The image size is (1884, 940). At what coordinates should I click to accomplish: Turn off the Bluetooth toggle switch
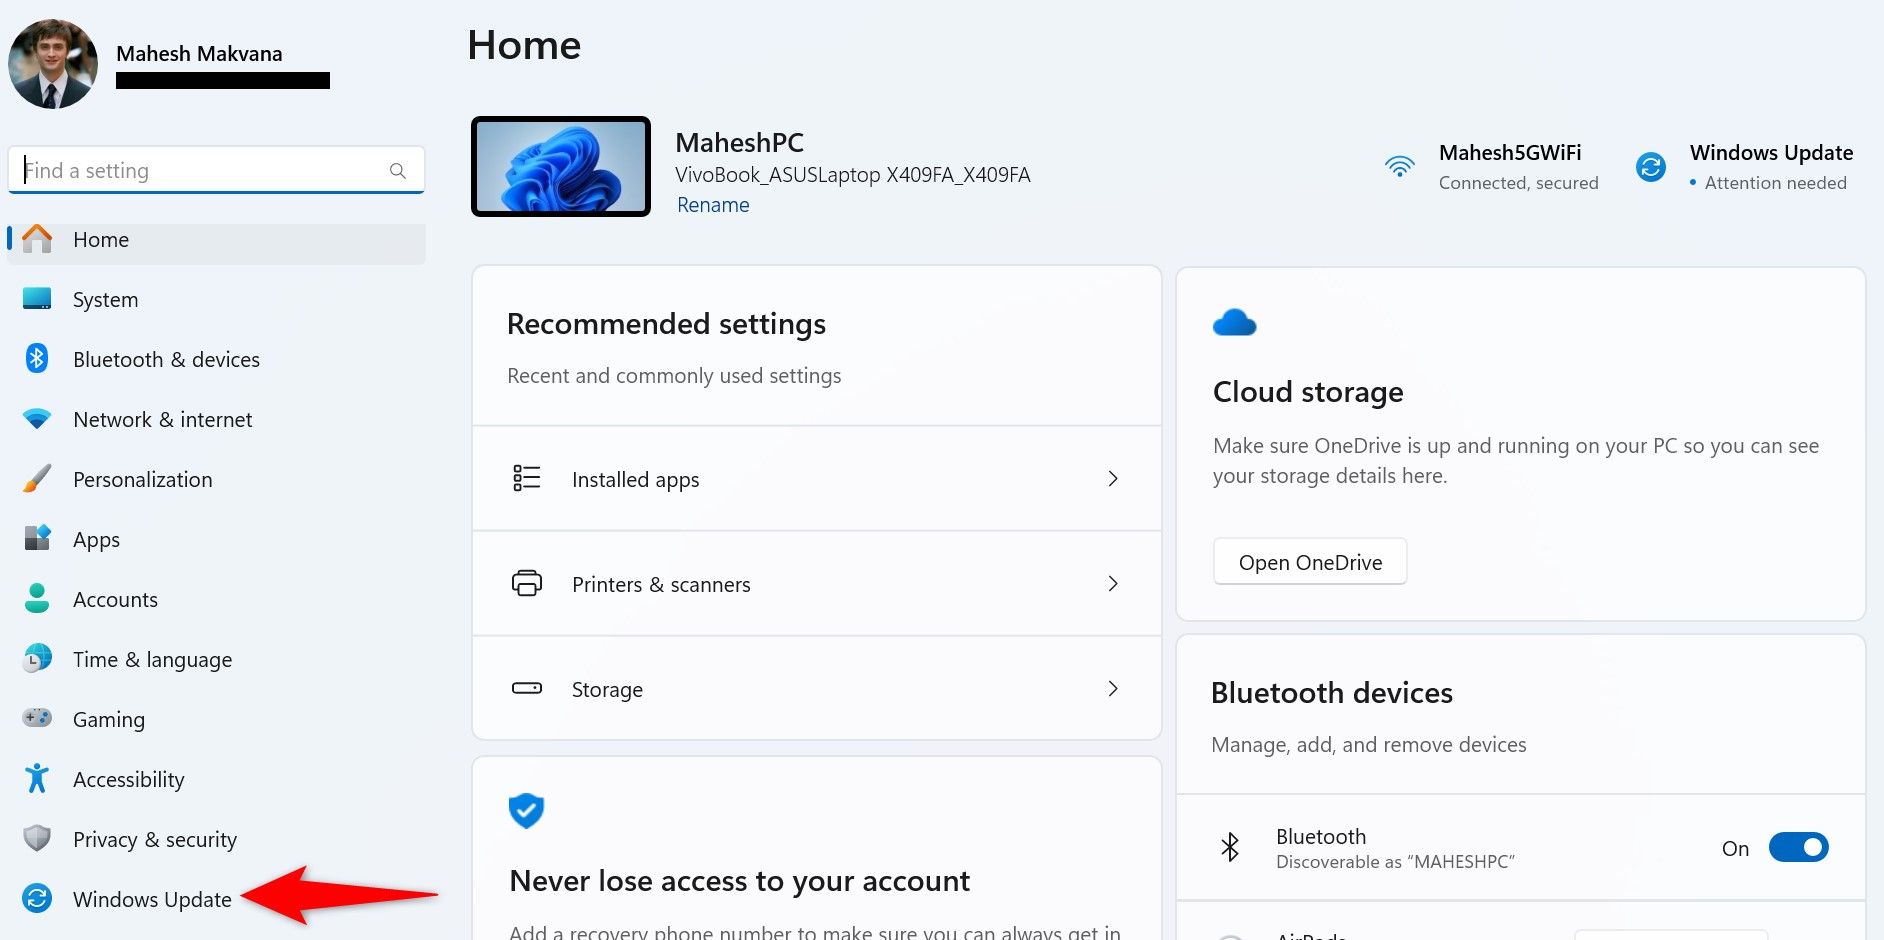point(1798,847)
